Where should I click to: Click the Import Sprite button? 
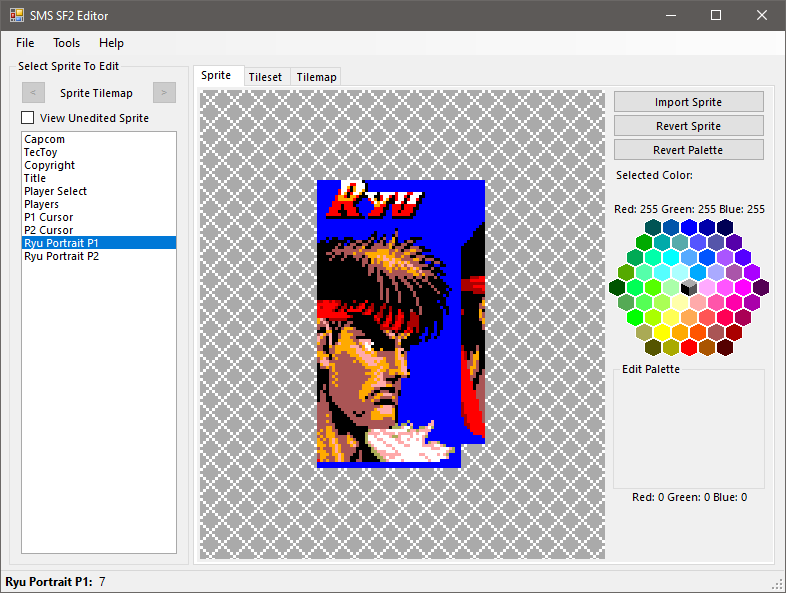[688, 102]
